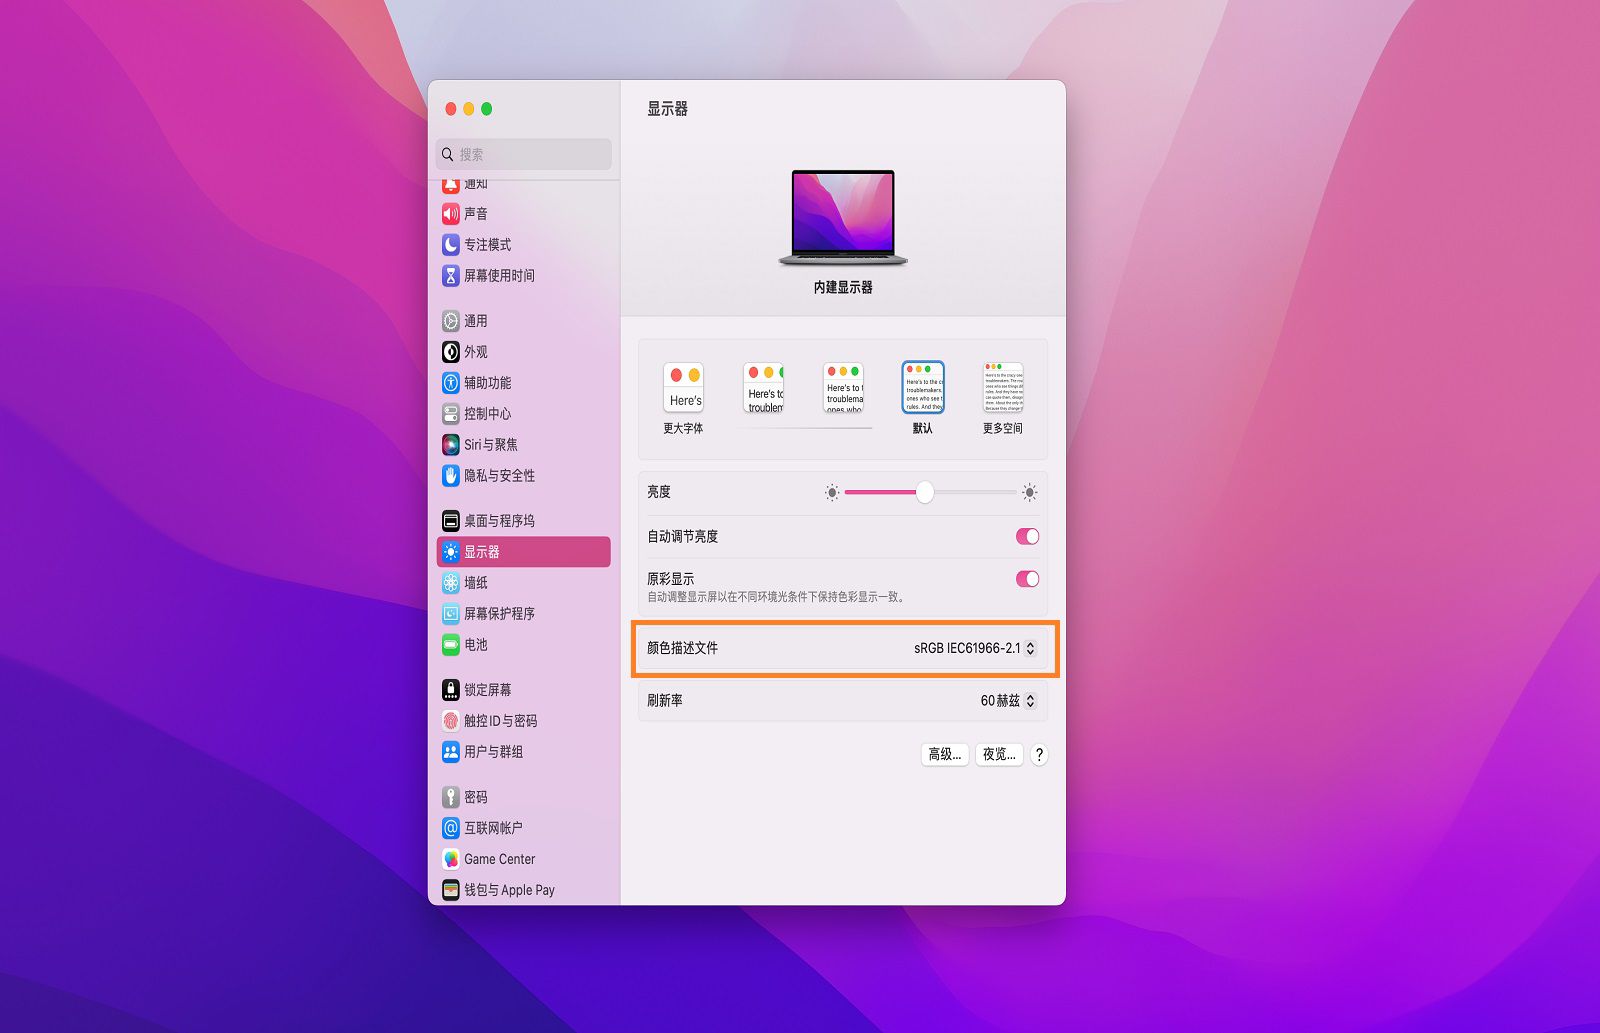Click the Game Center sidebar icon

(450, 858)
